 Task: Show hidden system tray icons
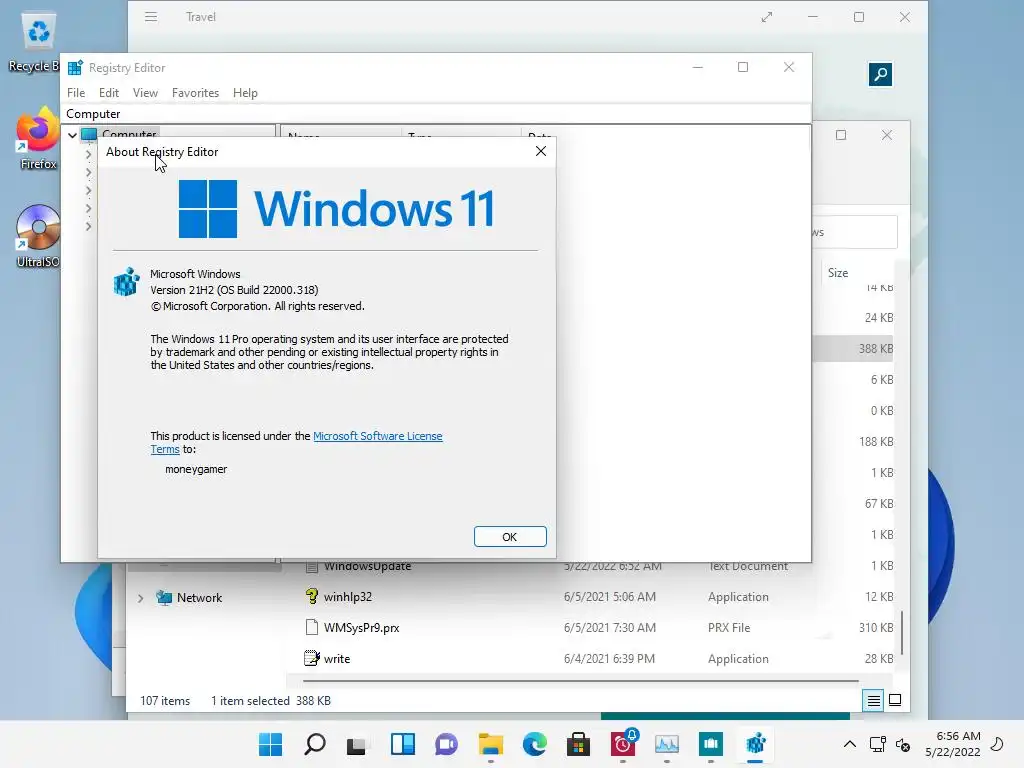click(850, 744)
